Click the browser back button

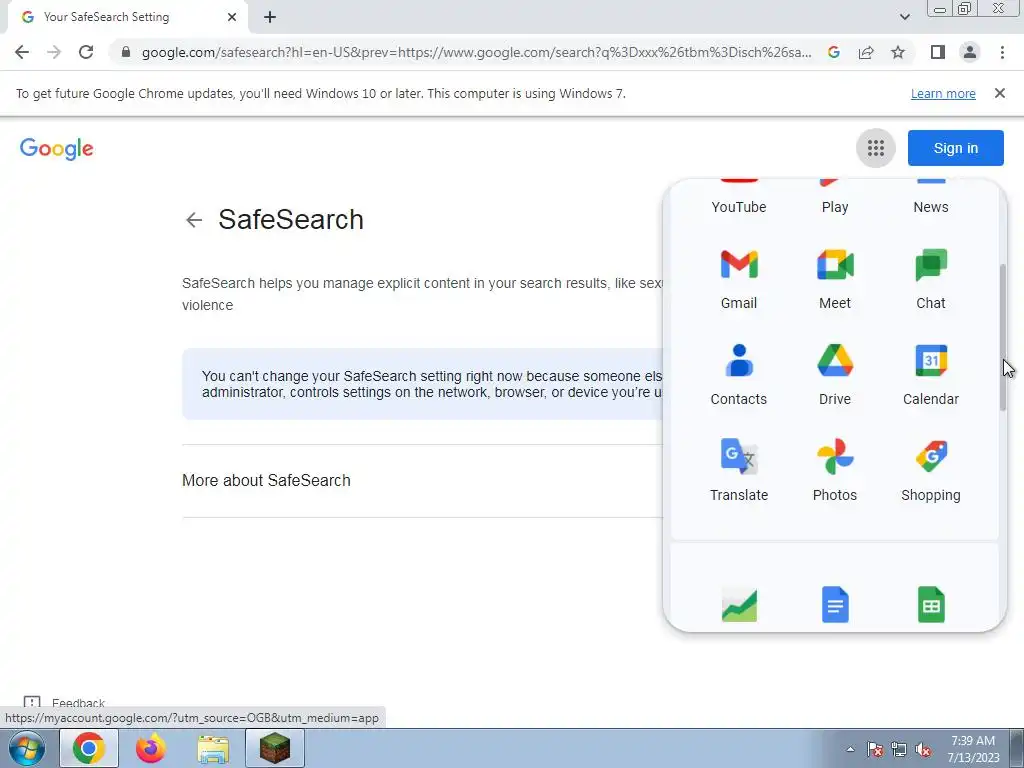[x=22, y=52]
